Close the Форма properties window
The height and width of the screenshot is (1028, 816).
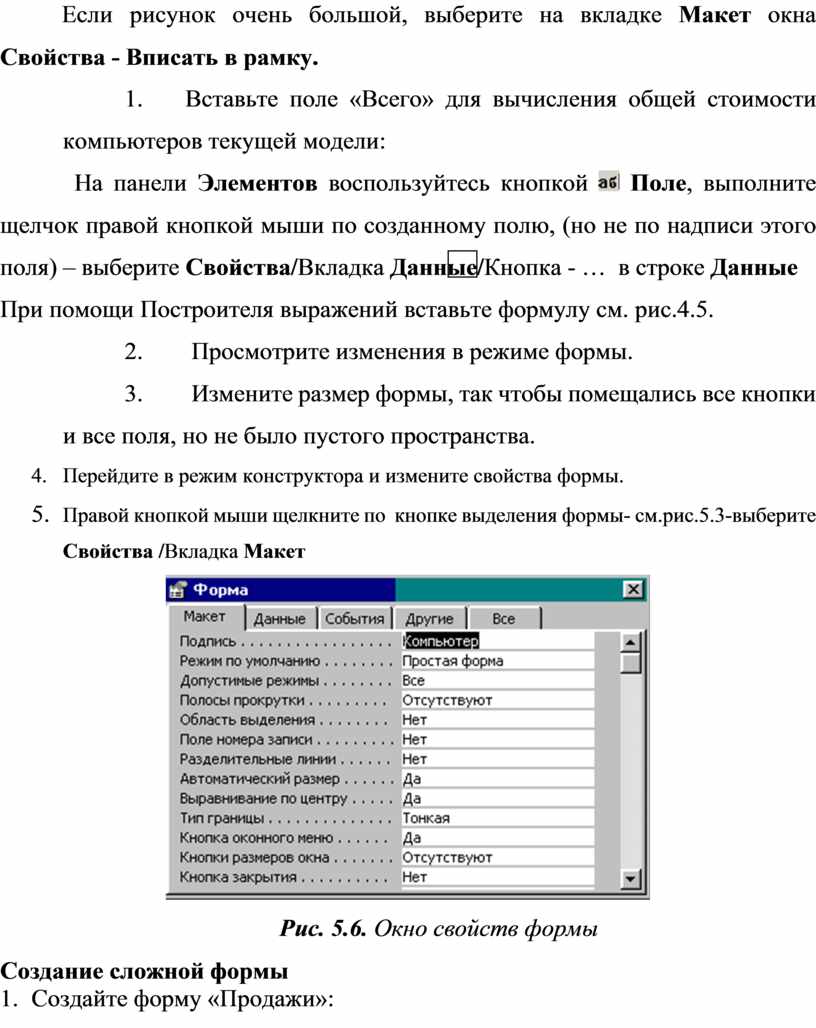632,590
